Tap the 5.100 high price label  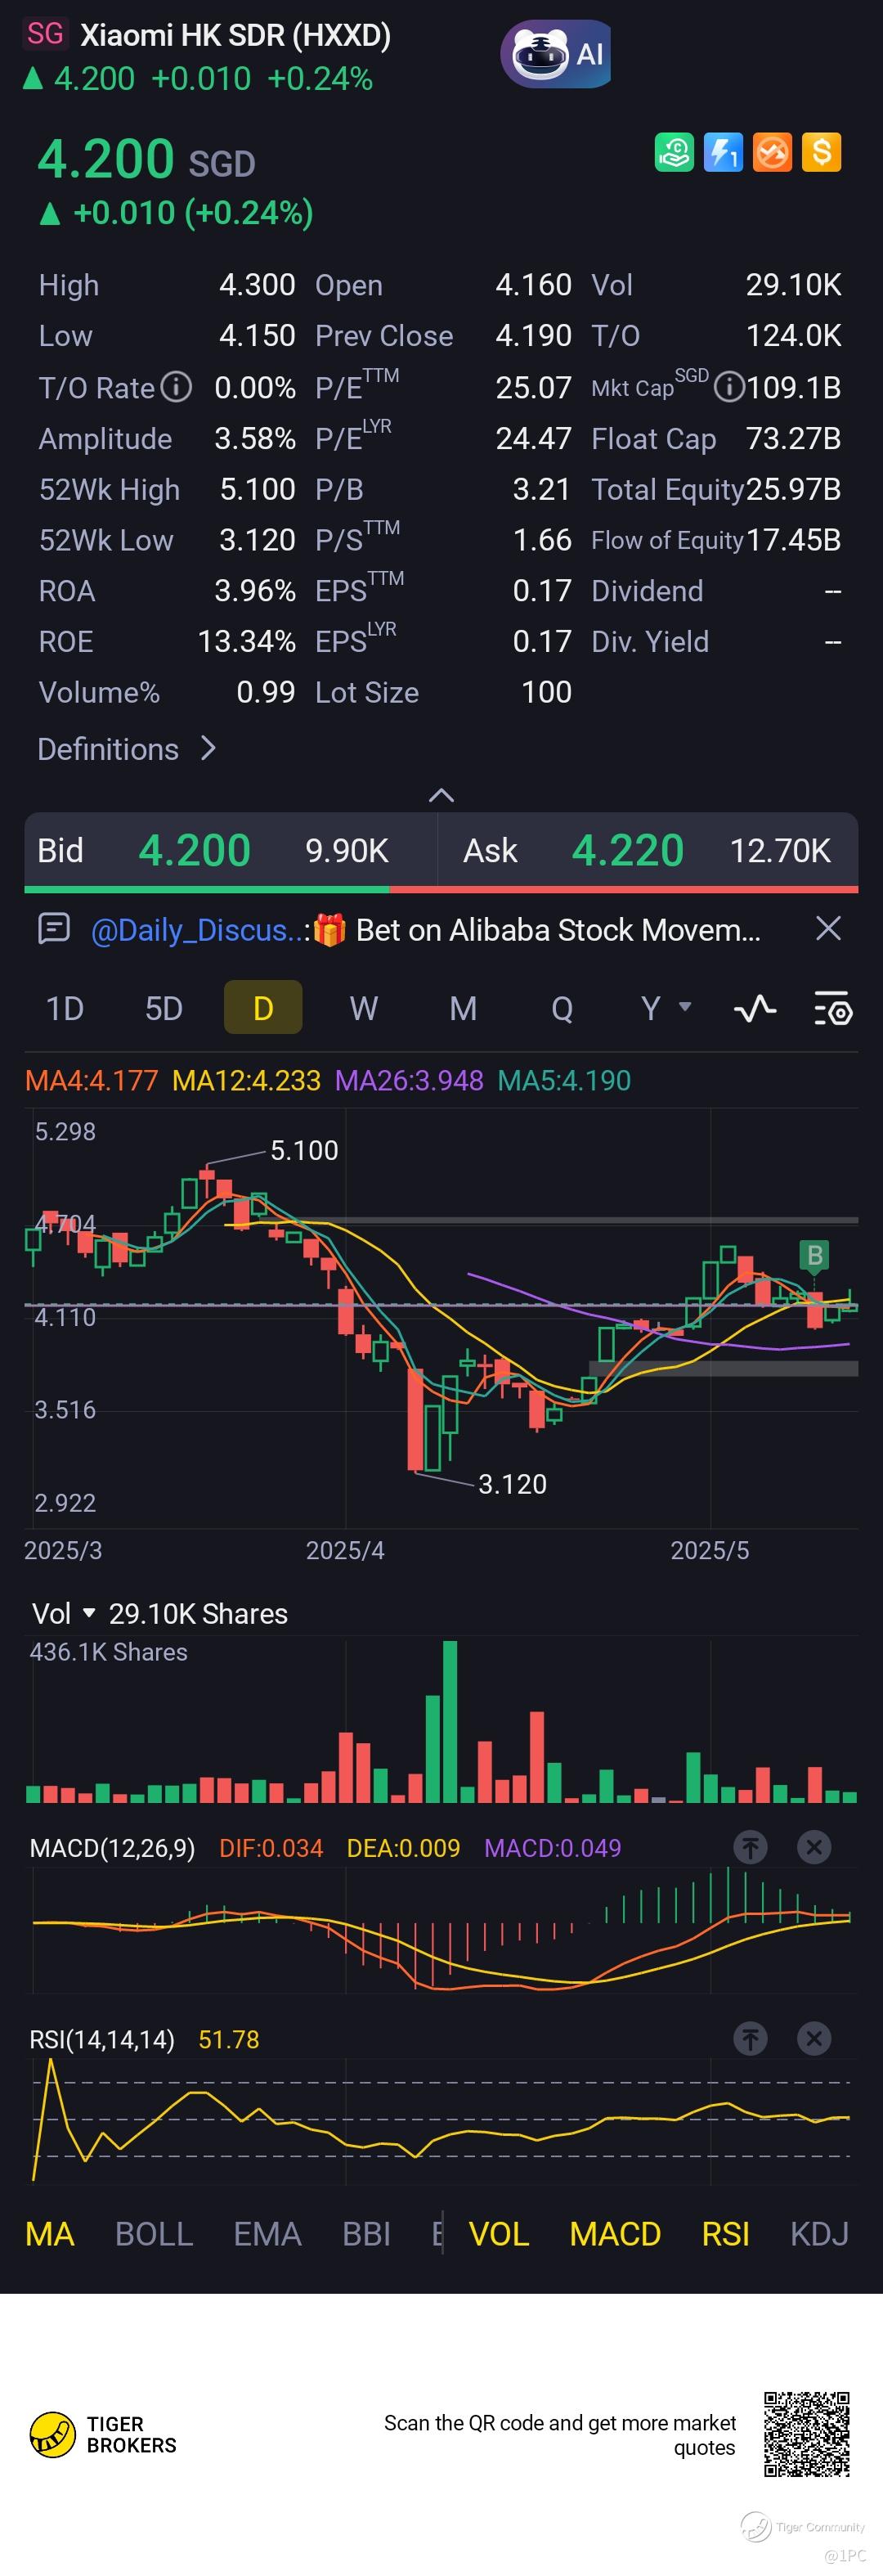coord(304,1150)
